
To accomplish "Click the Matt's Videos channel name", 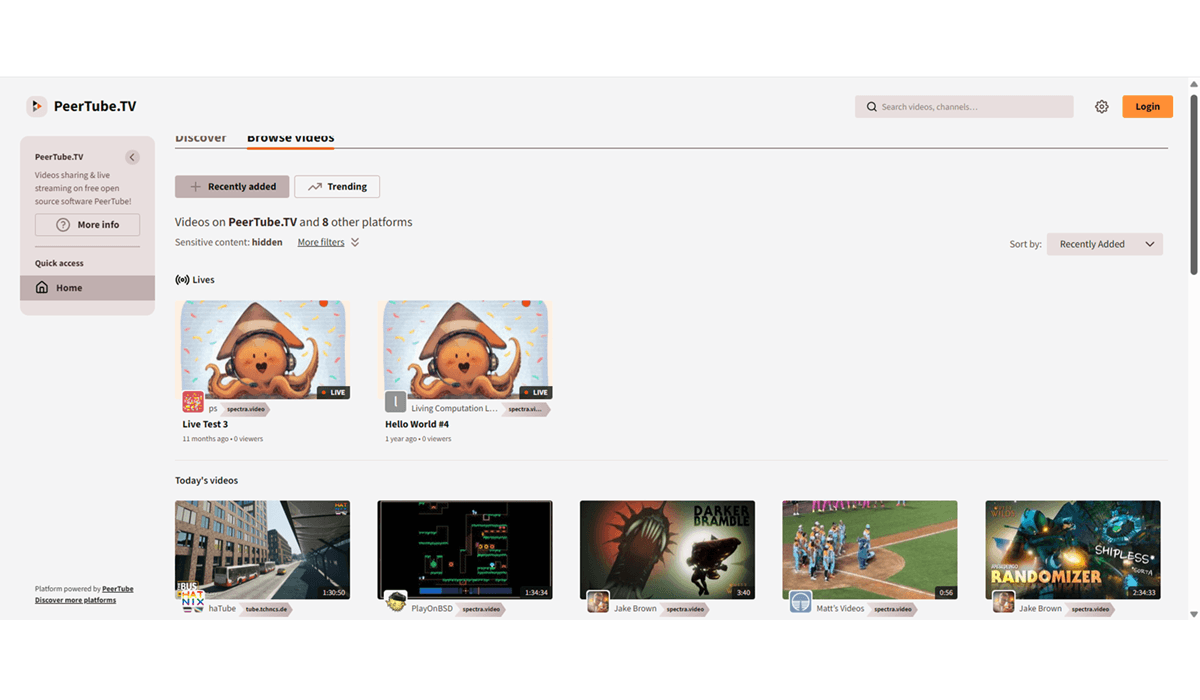I will click(x=839, y=608).
